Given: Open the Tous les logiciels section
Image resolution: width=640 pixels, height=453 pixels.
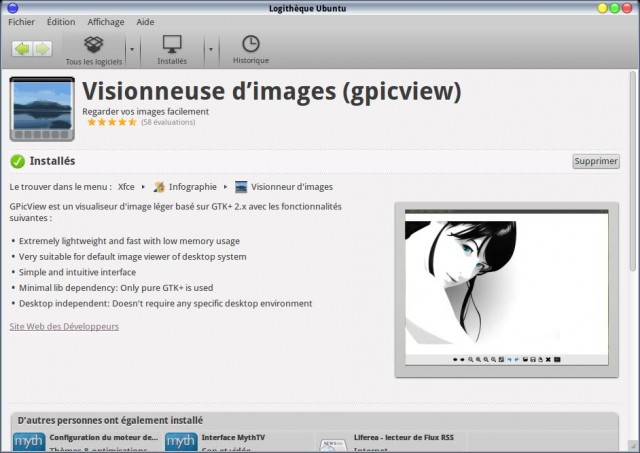Looking at the screenshot, I should click(94, 51).
